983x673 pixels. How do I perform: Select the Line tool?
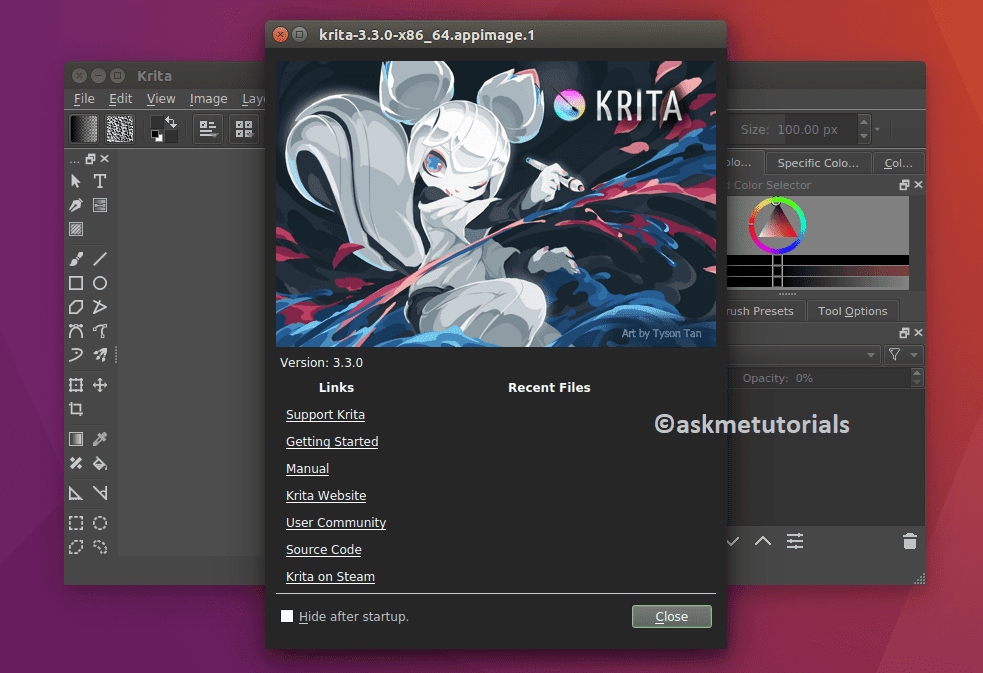coord(100,259)
